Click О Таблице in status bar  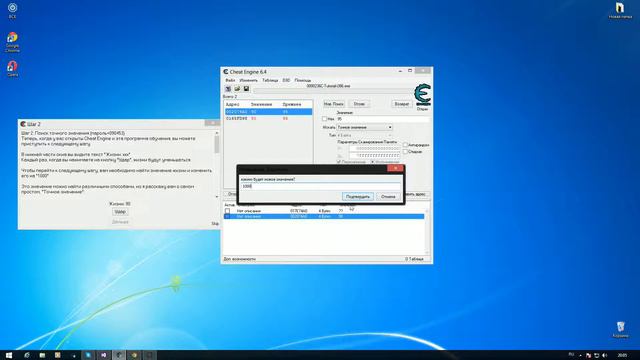pos(414,259)
